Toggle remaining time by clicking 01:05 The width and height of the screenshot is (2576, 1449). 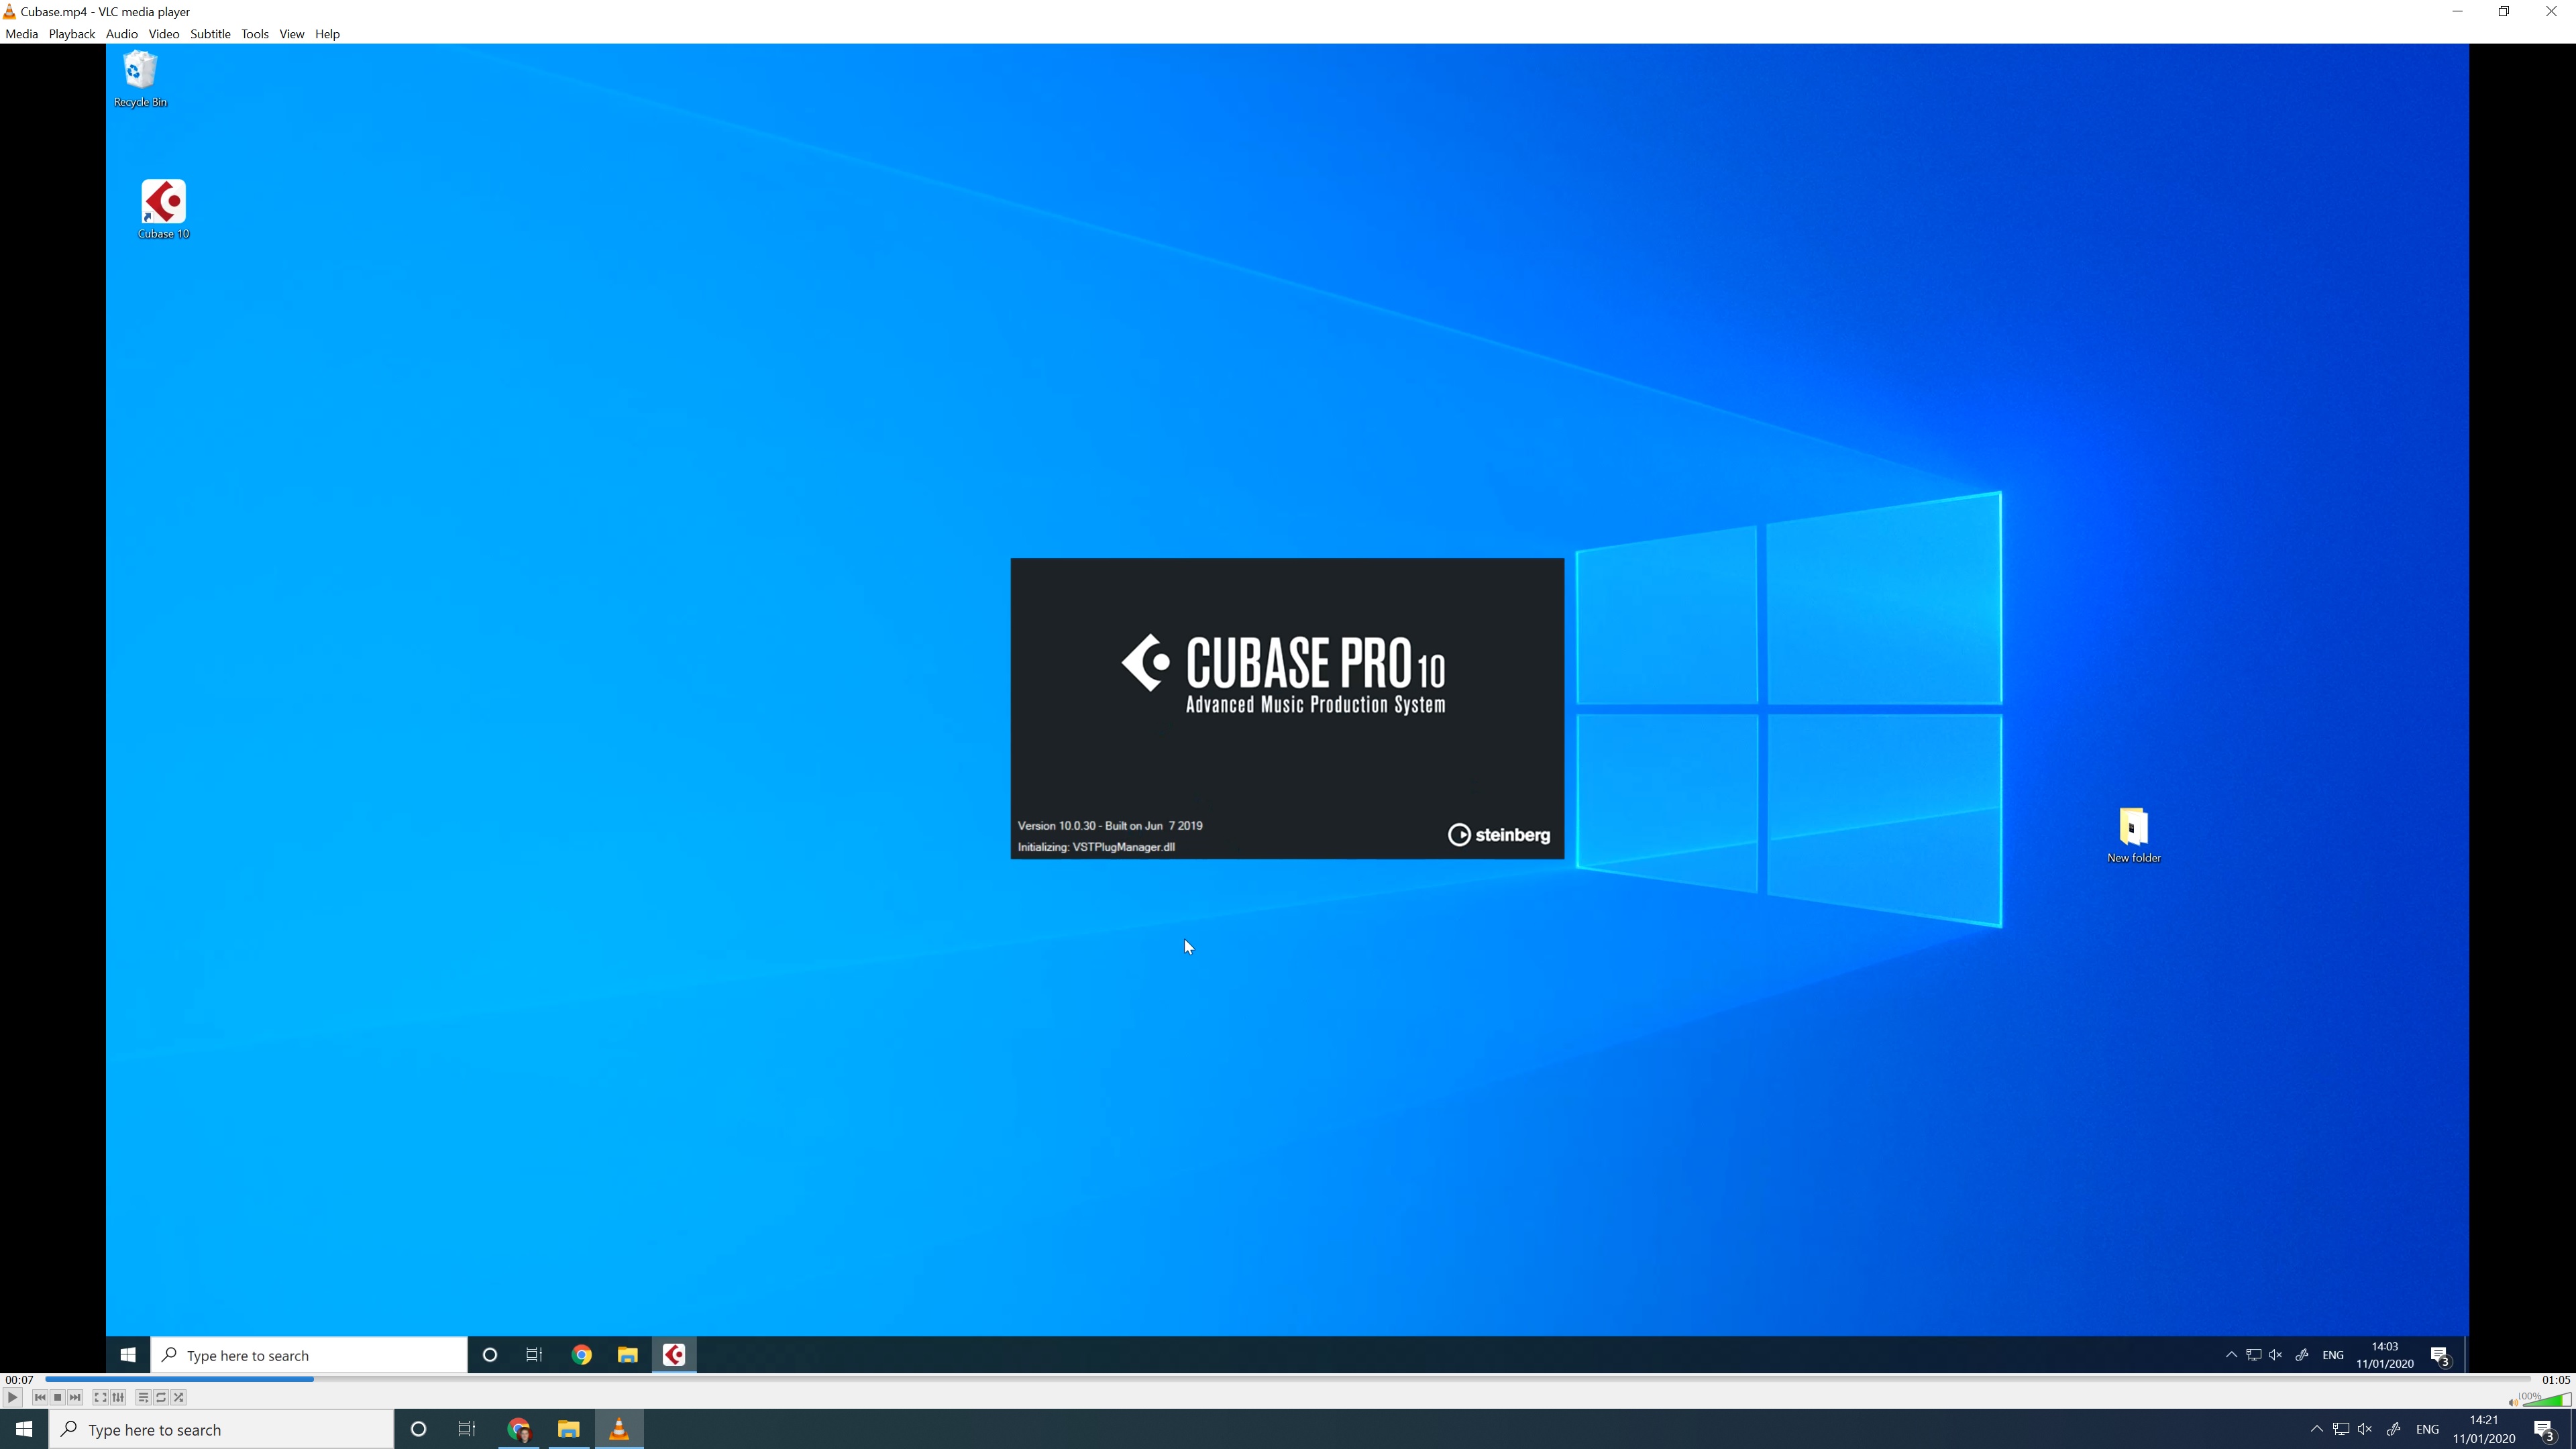[x=2556, y=1379]
